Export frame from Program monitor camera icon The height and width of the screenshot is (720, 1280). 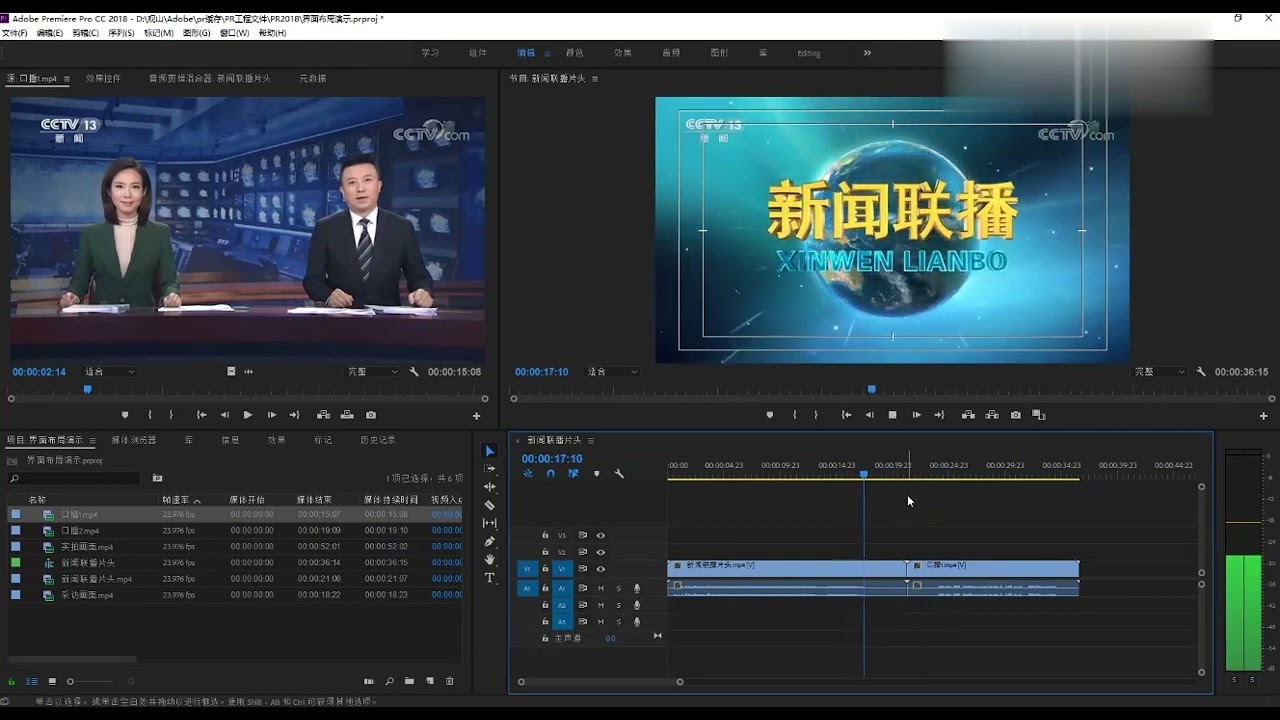coord(1016,415)
